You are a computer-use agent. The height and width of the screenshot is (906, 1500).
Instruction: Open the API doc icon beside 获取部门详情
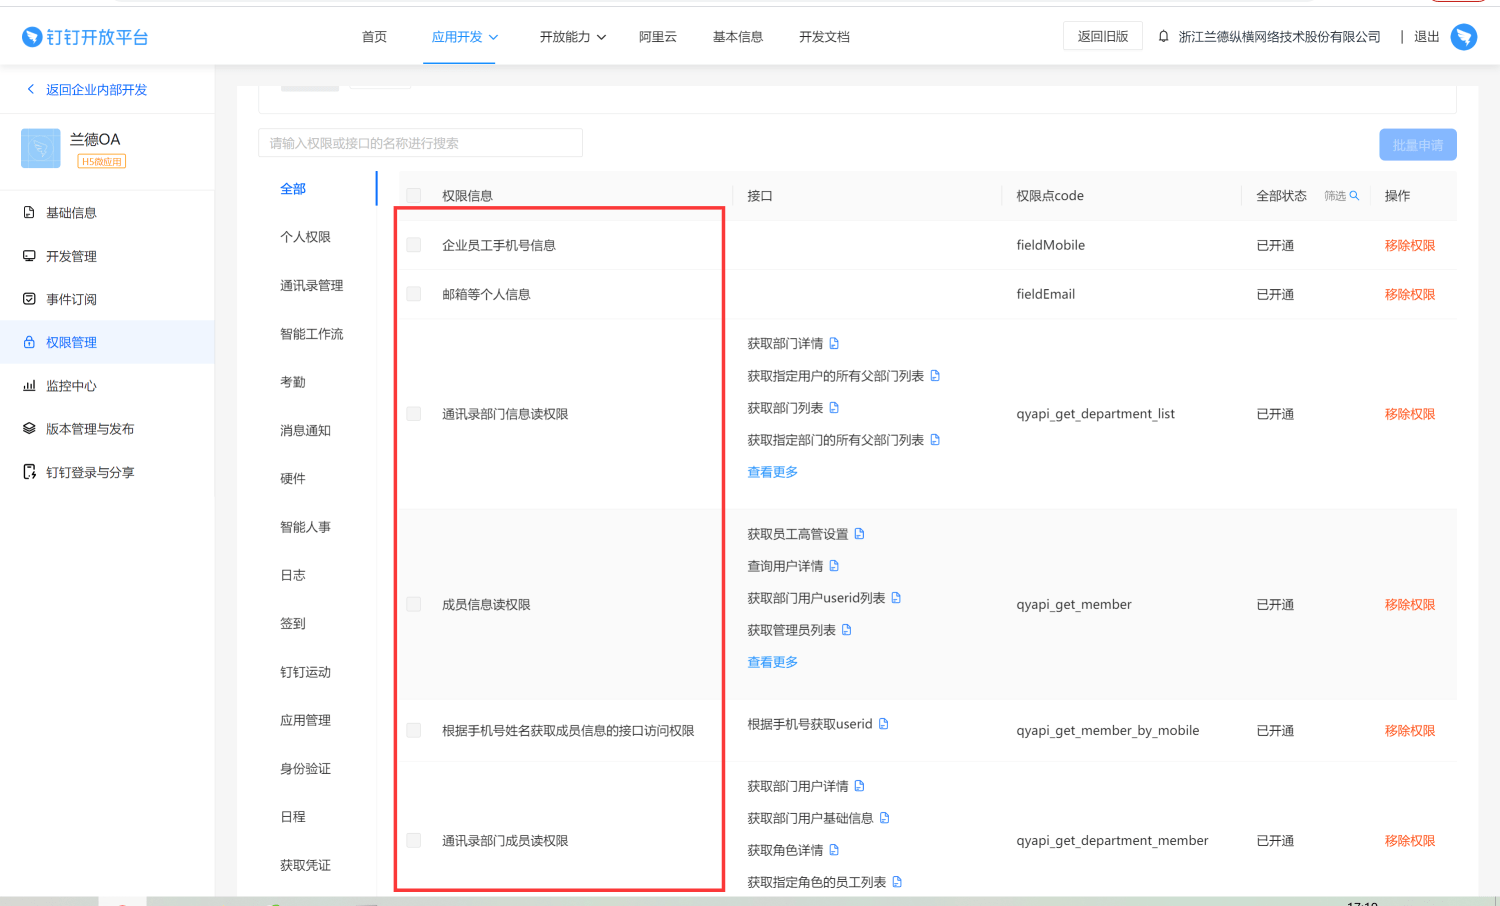[x=836, y=343]
